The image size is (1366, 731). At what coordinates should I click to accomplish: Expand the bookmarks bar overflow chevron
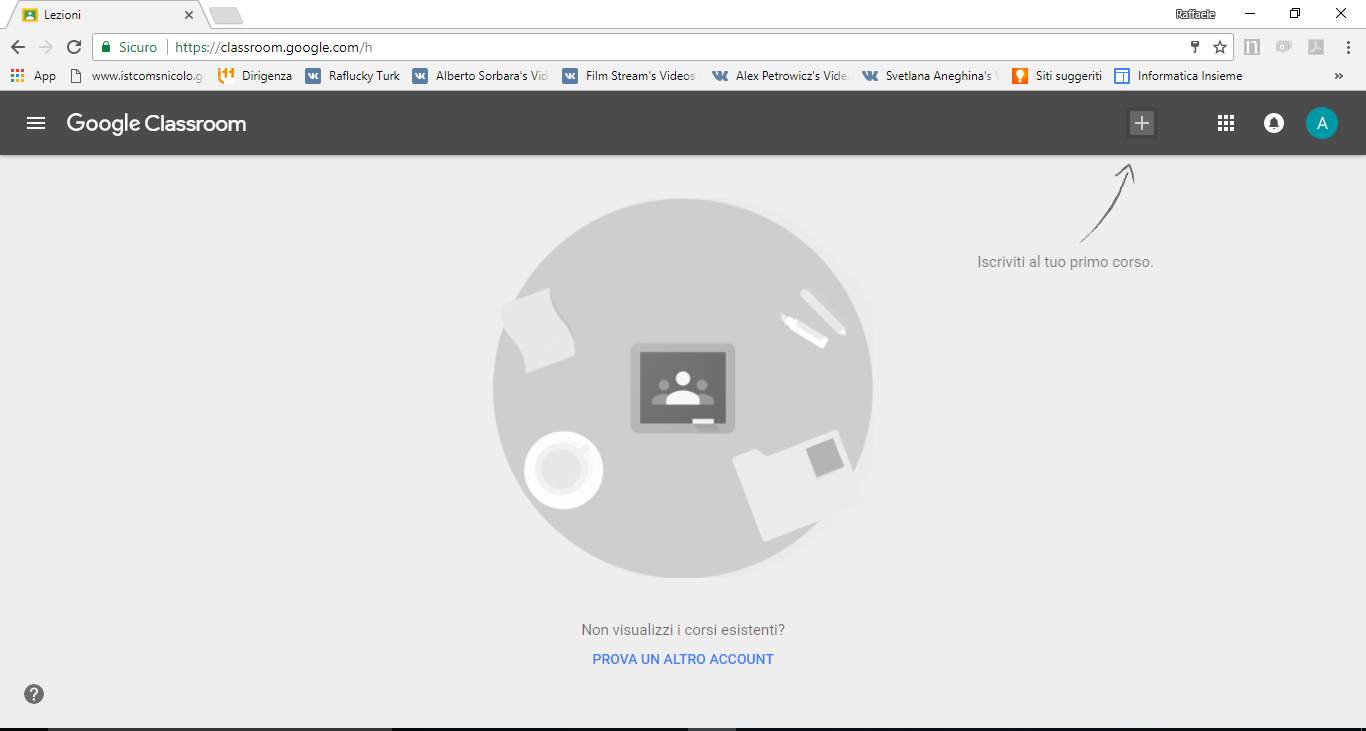(x=1338, y=76)
